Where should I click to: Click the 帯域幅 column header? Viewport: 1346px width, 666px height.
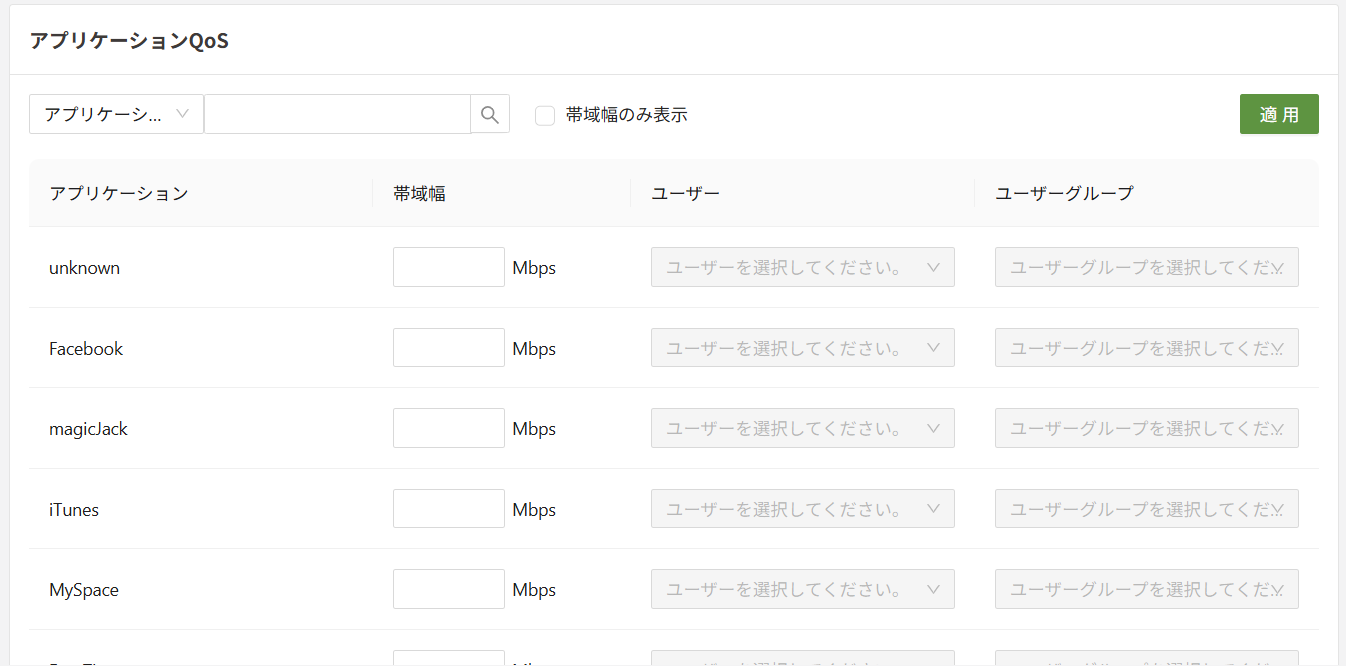[x=420, y=193]
